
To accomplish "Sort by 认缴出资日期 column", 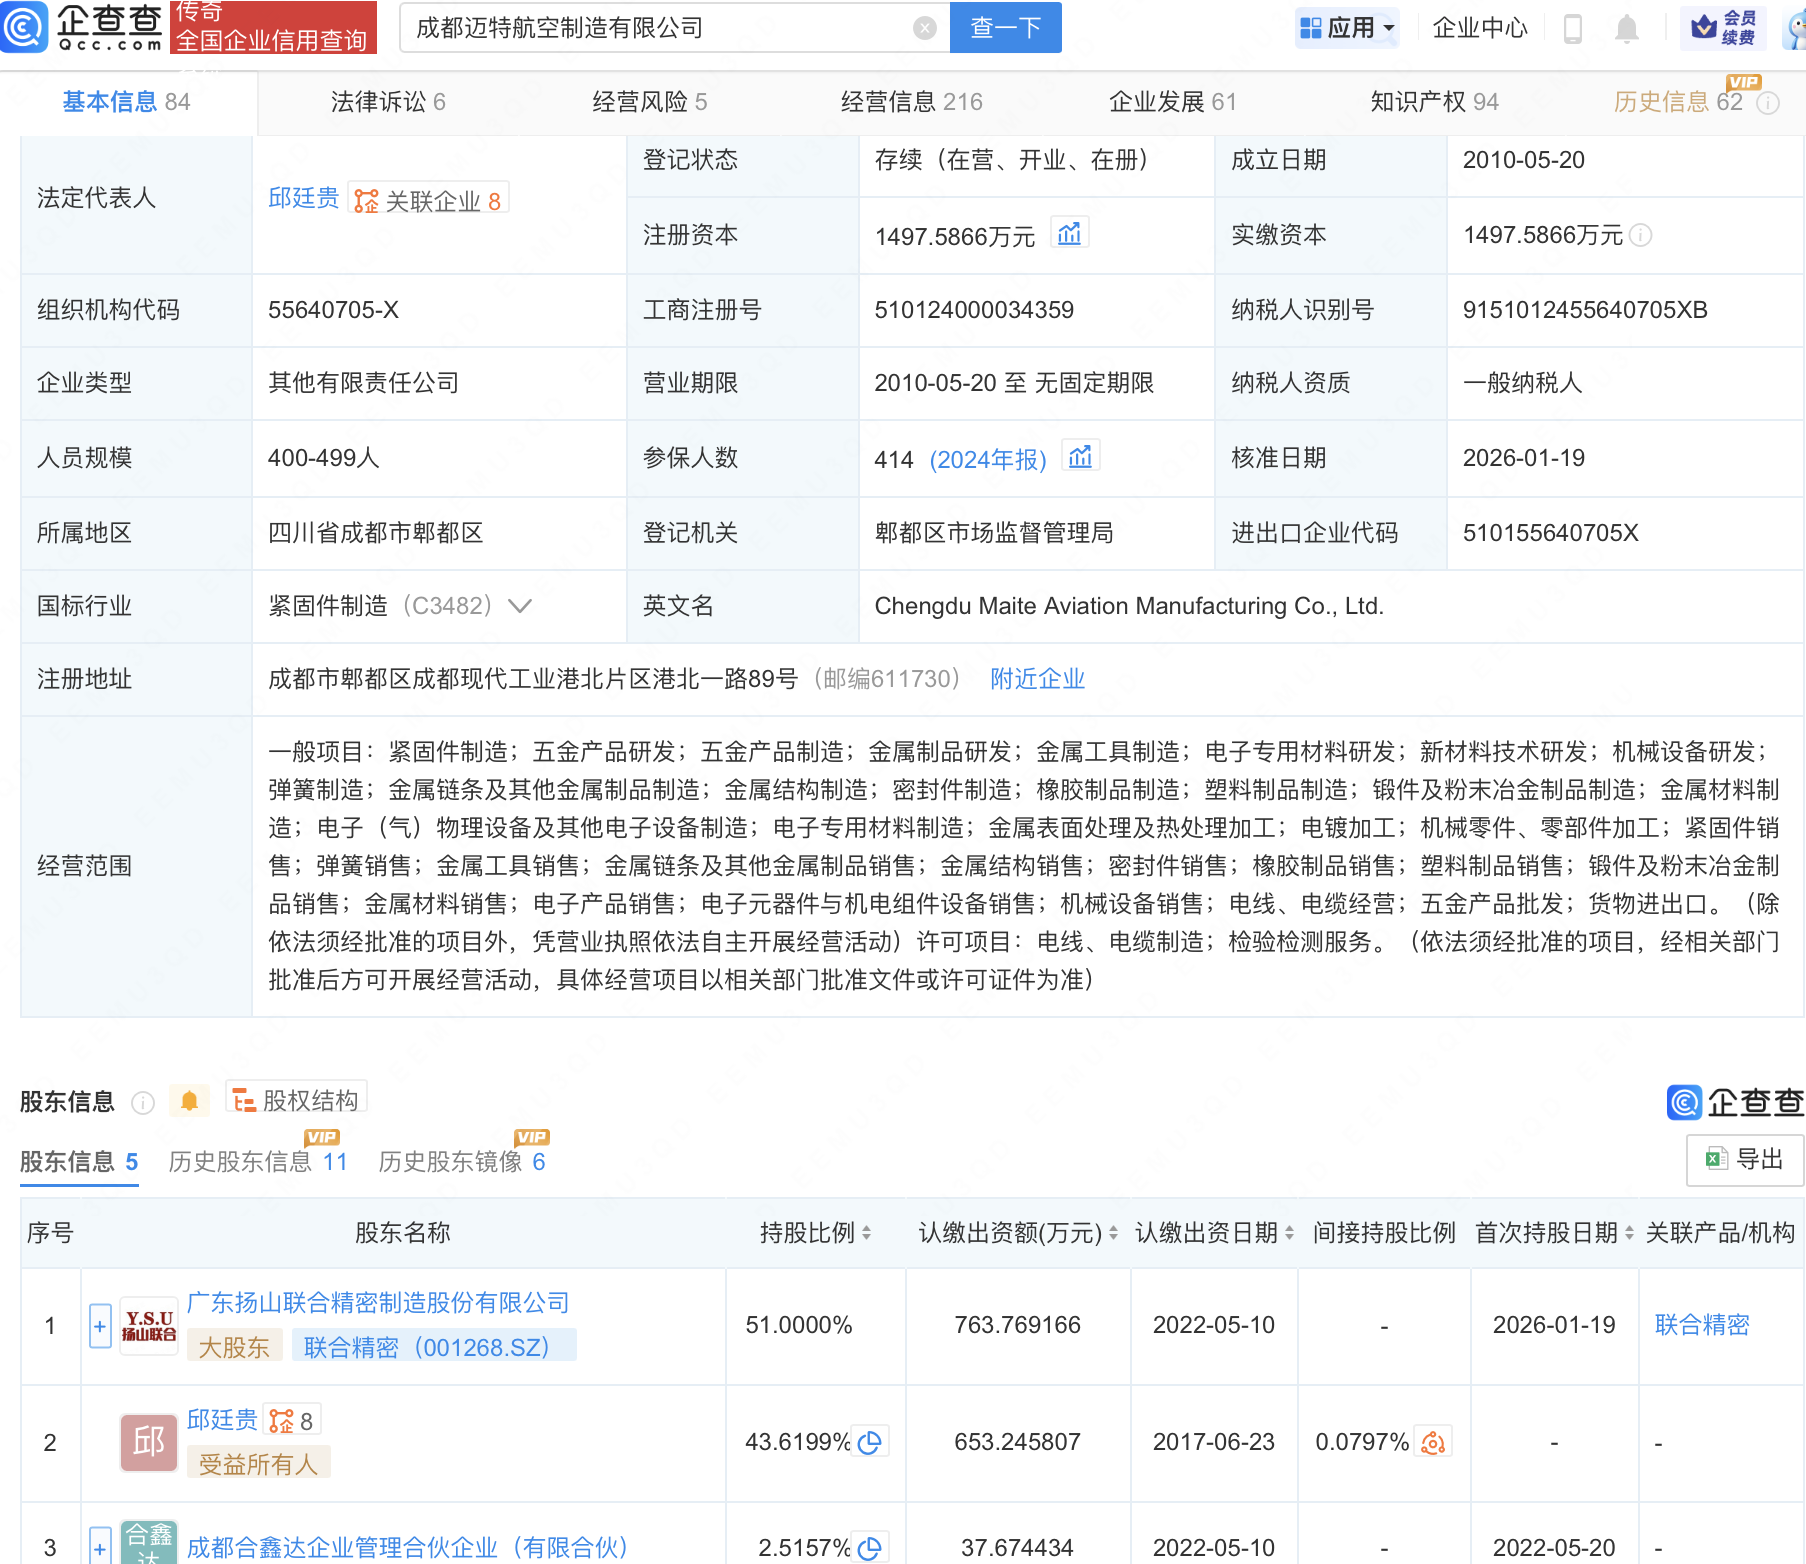I will click(x=1289, y=1233).
